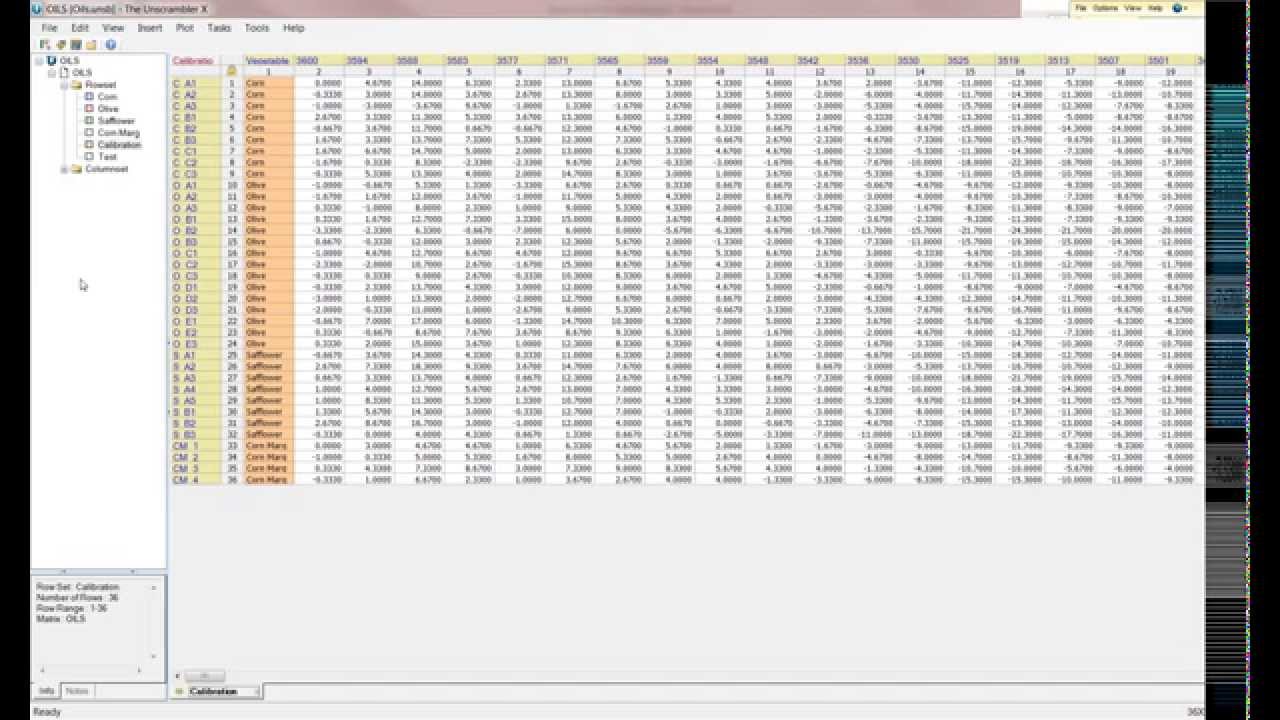Click the Unscrambler app icon in title bar
The width and height of the screenshot is (1280, 720).
38,9
